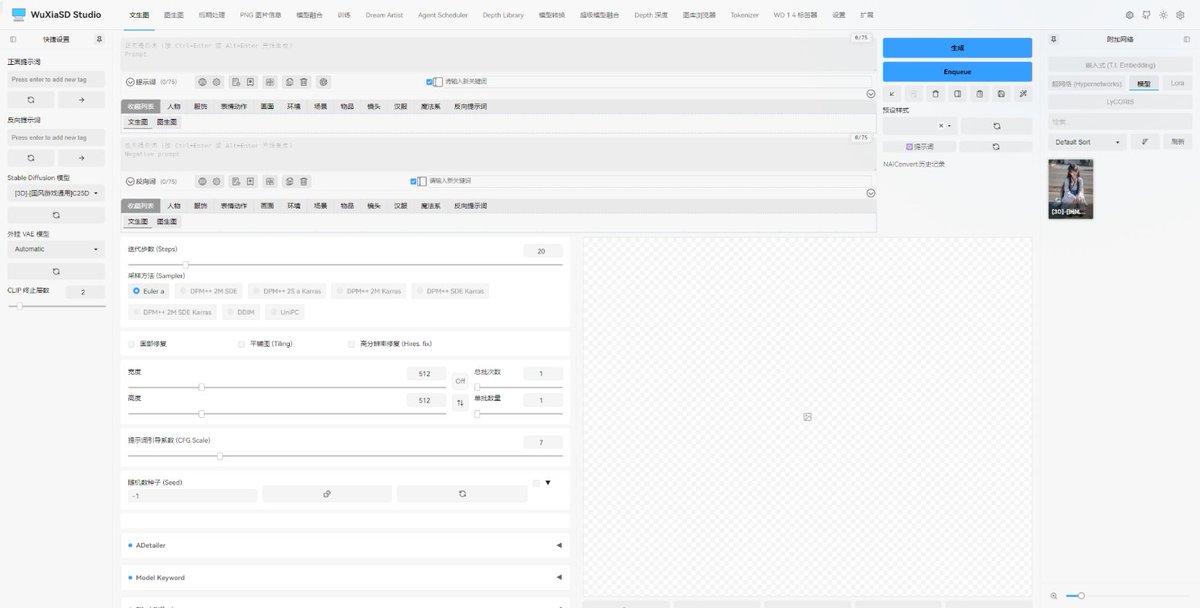
Task: Refresh the Stable Diffusion model list
Action: click(56, 215)
